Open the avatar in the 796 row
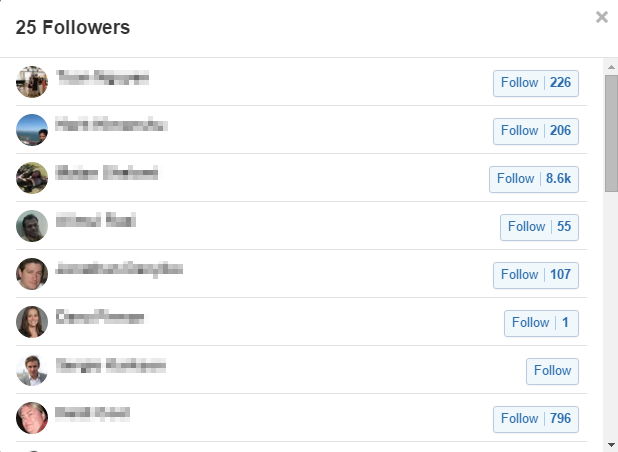This screenshot has height=452, width=618. click(32, 418)
